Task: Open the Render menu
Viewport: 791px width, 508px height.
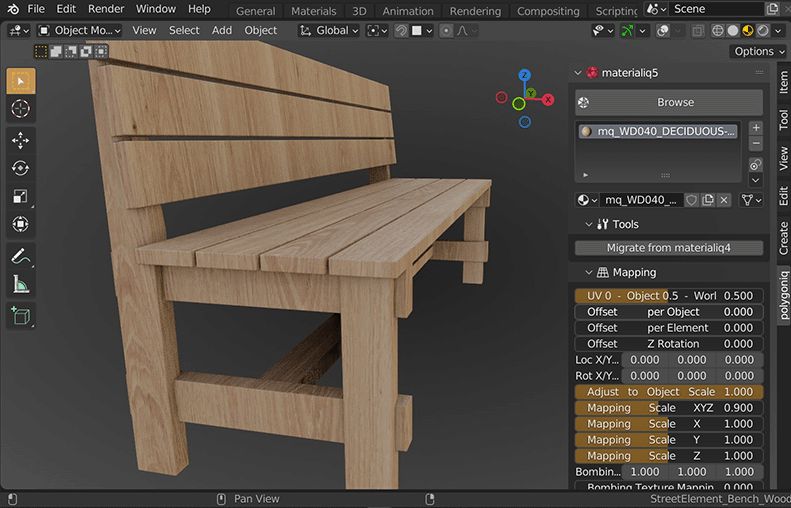Action: (x=106, y=9)
